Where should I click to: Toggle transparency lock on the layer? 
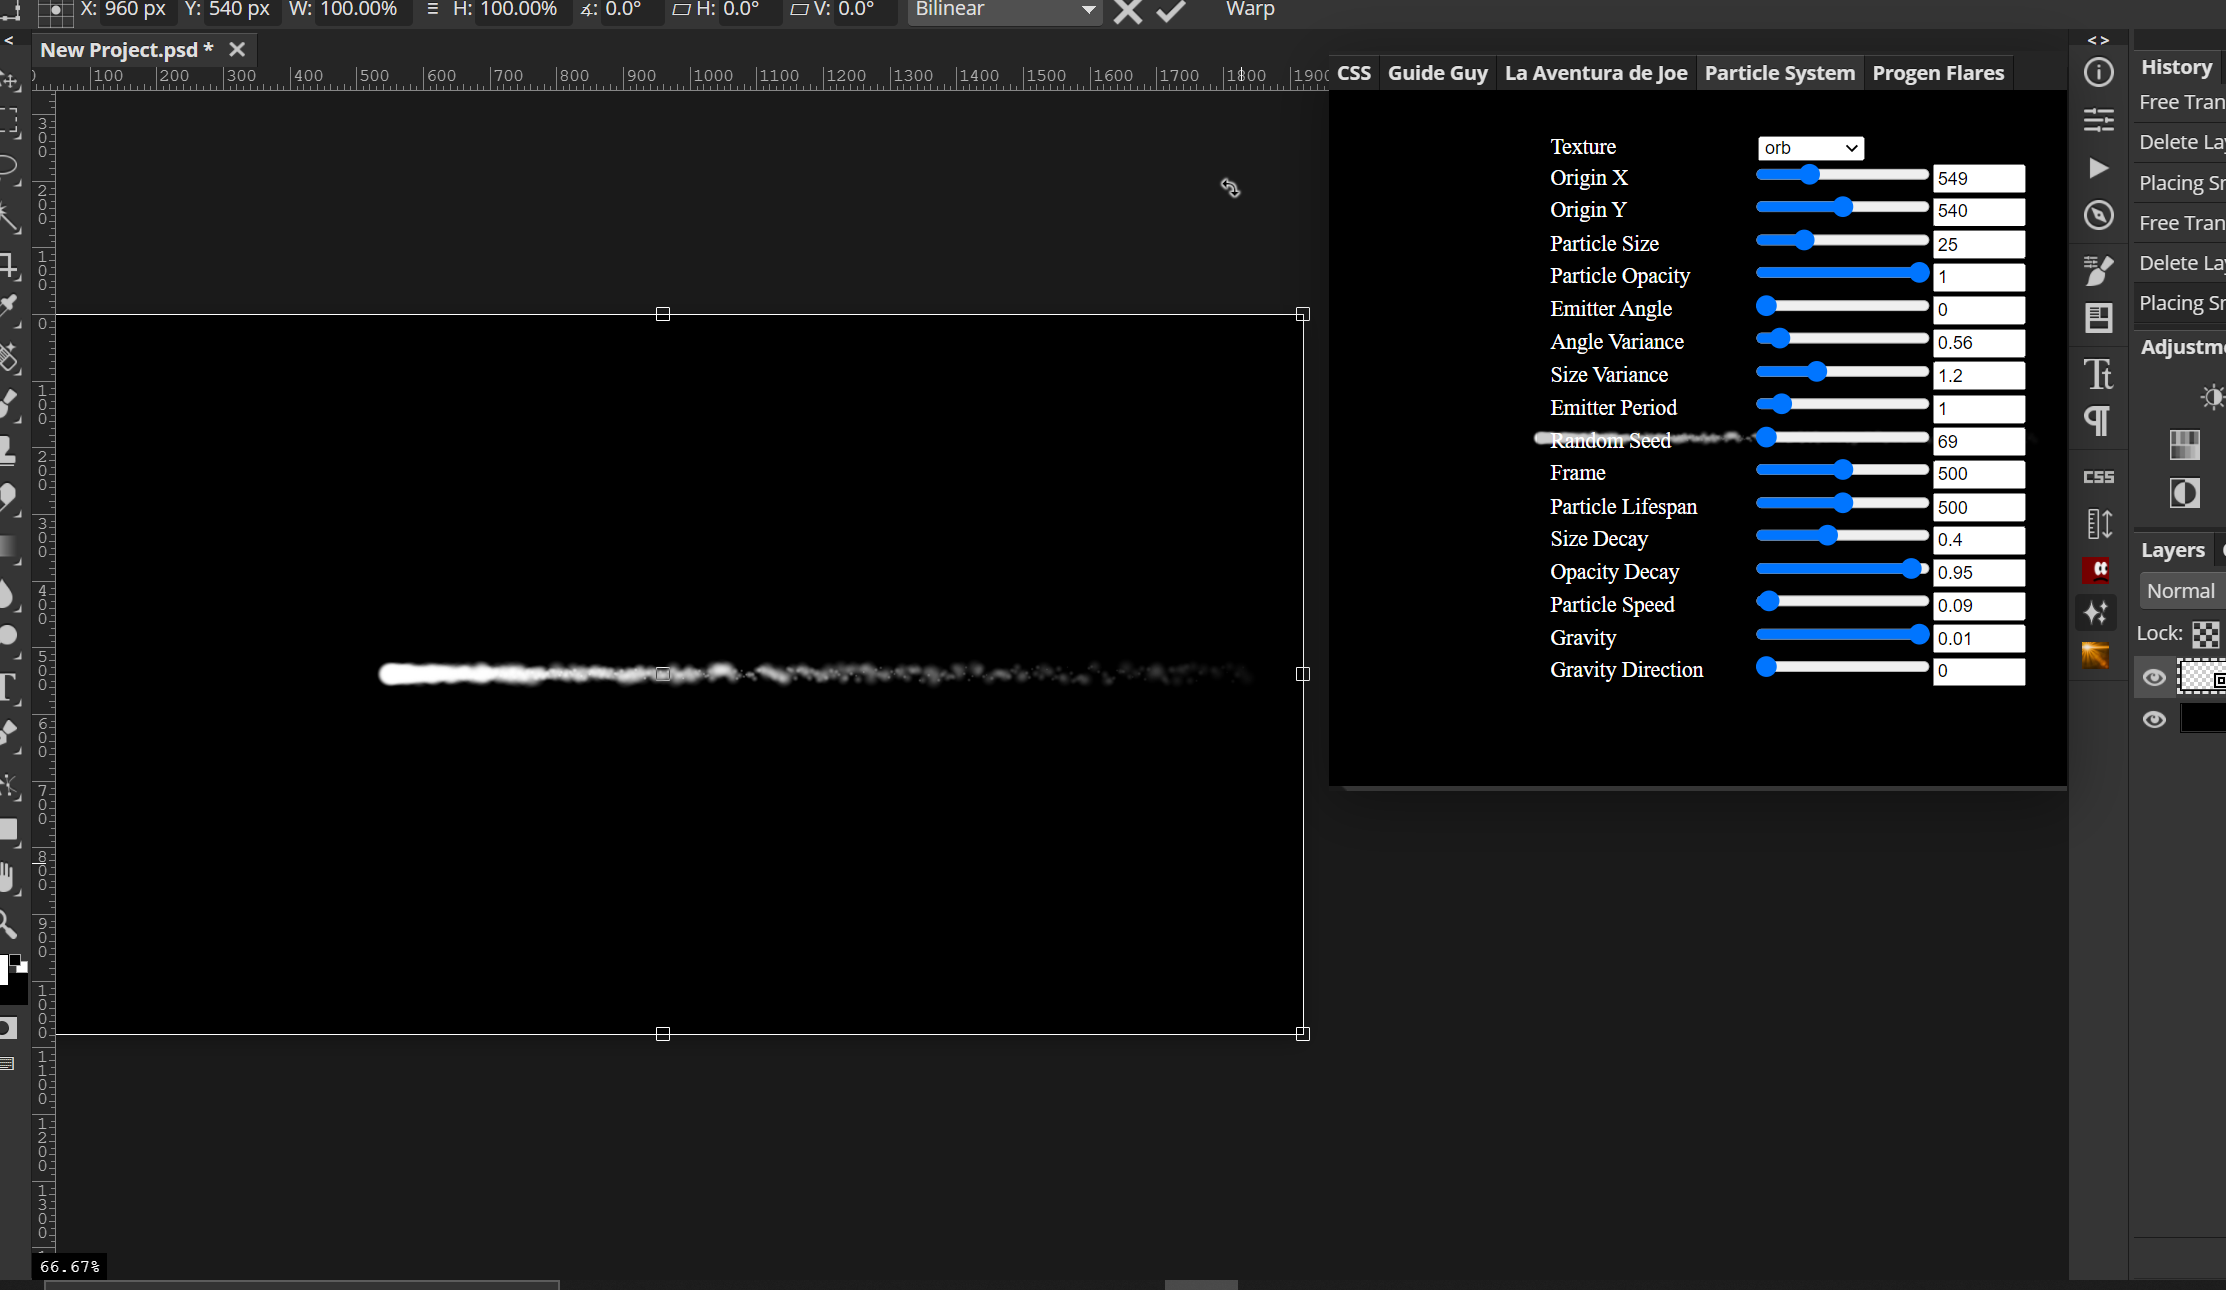pos(2206,633)
